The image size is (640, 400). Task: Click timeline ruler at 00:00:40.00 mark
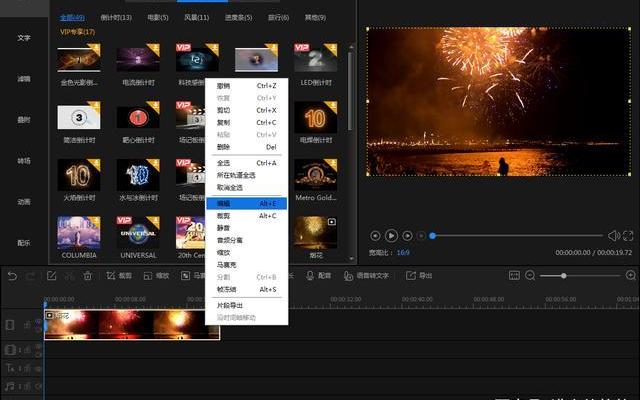coord(417,300)
